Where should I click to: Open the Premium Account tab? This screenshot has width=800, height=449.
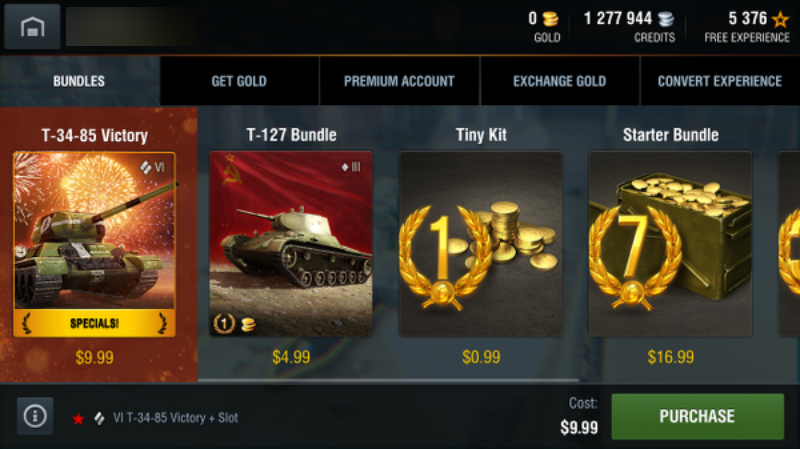[x=399, y=81]
